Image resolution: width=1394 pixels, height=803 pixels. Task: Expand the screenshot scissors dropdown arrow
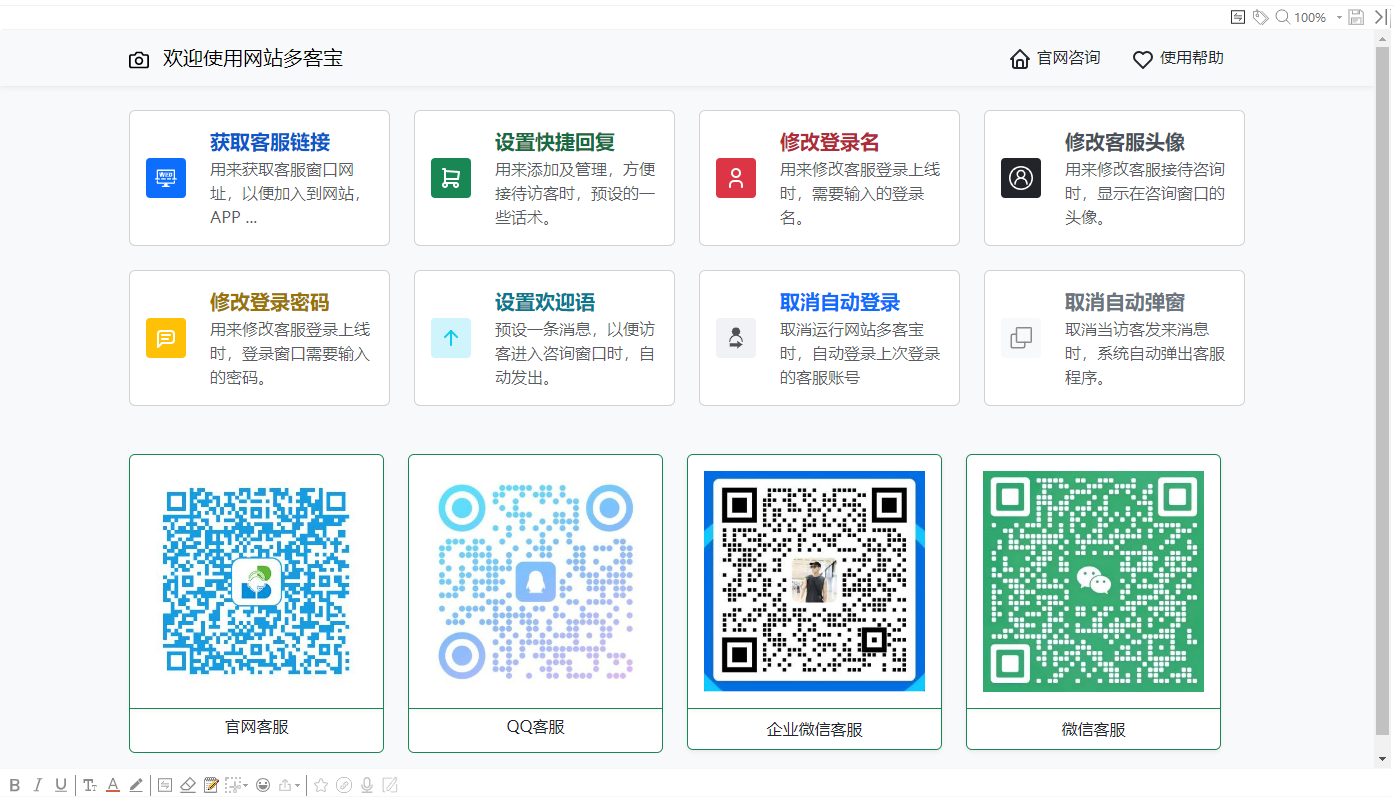[246, 786]
